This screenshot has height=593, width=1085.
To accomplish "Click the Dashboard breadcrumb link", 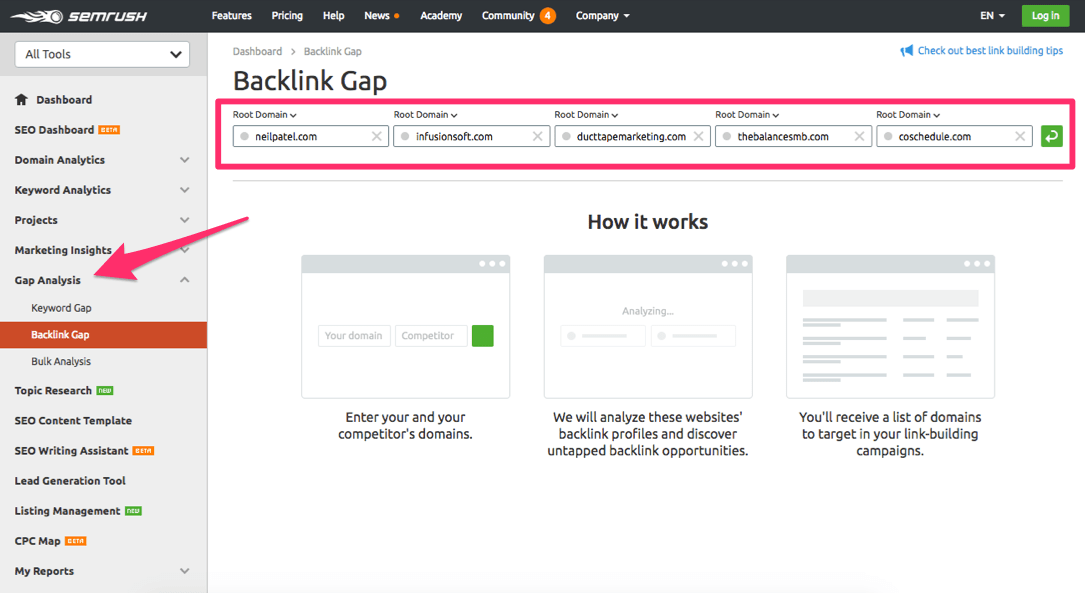I will pos(257,51).
